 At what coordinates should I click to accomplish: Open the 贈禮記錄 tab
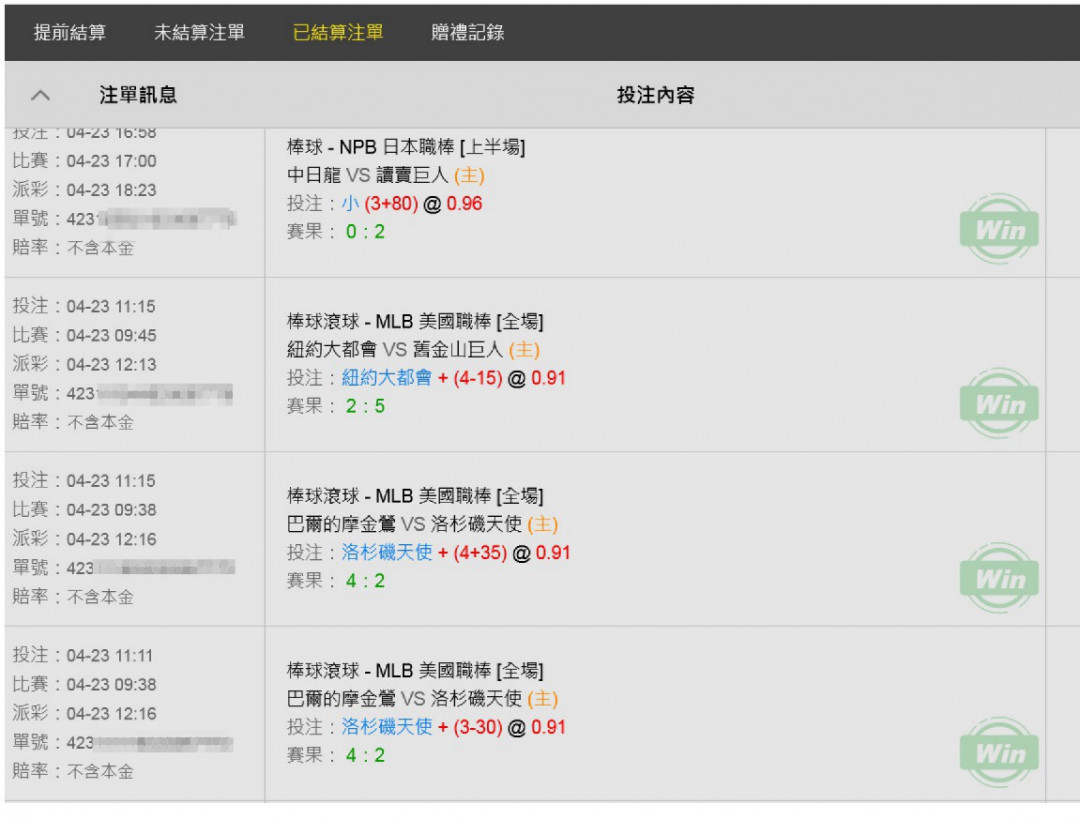[468, 32]
